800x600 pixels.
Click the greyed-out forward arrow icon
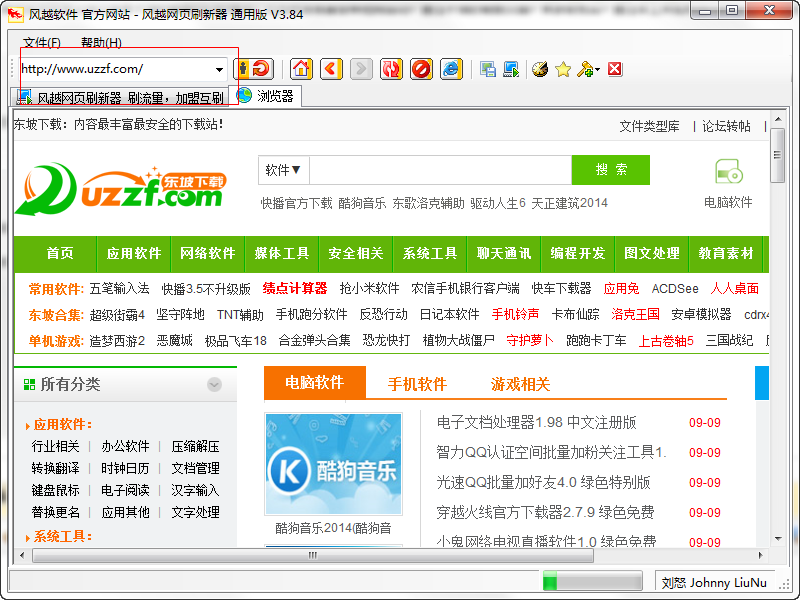pos(361,69)
